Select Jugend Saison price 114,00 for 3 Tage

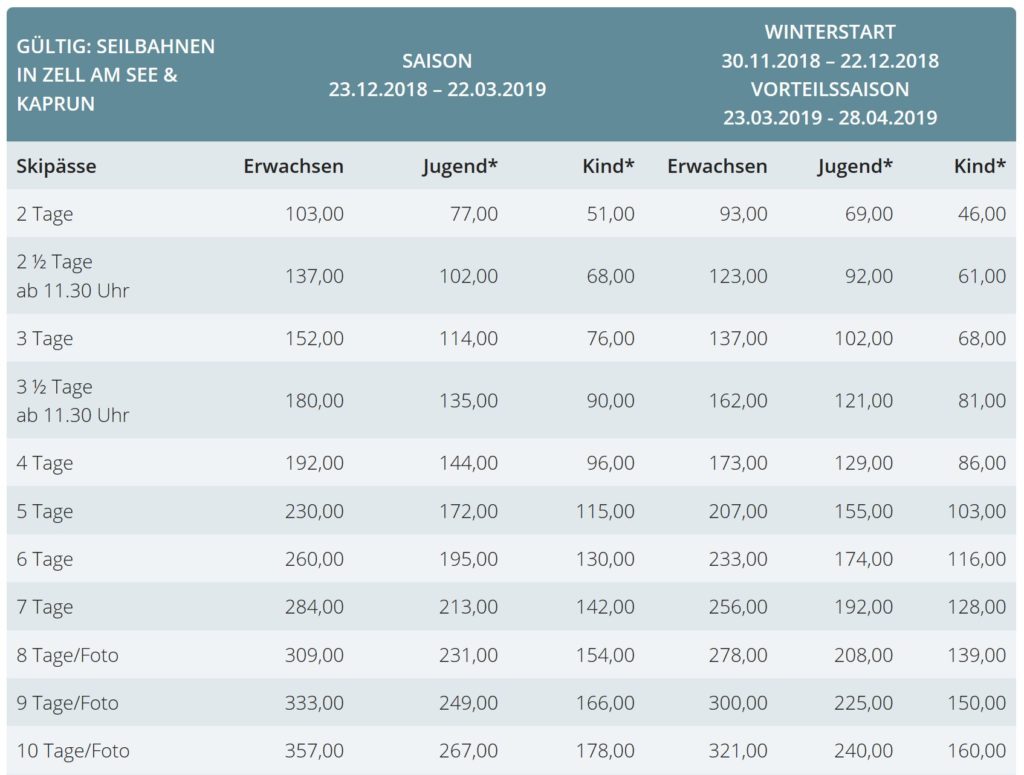click(x=468, y=338)
